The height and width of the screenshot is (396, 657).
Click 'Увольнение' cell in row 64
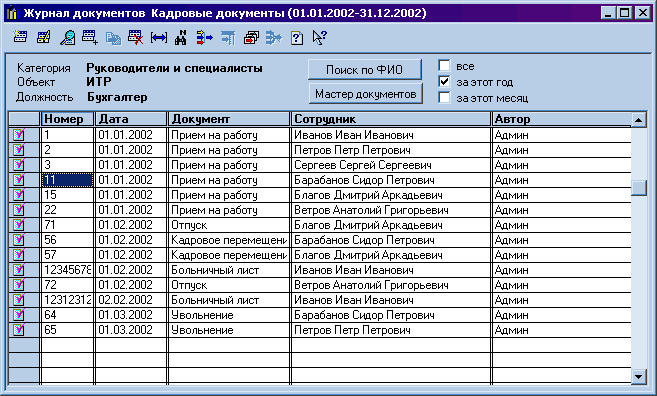tap(229, 315)
